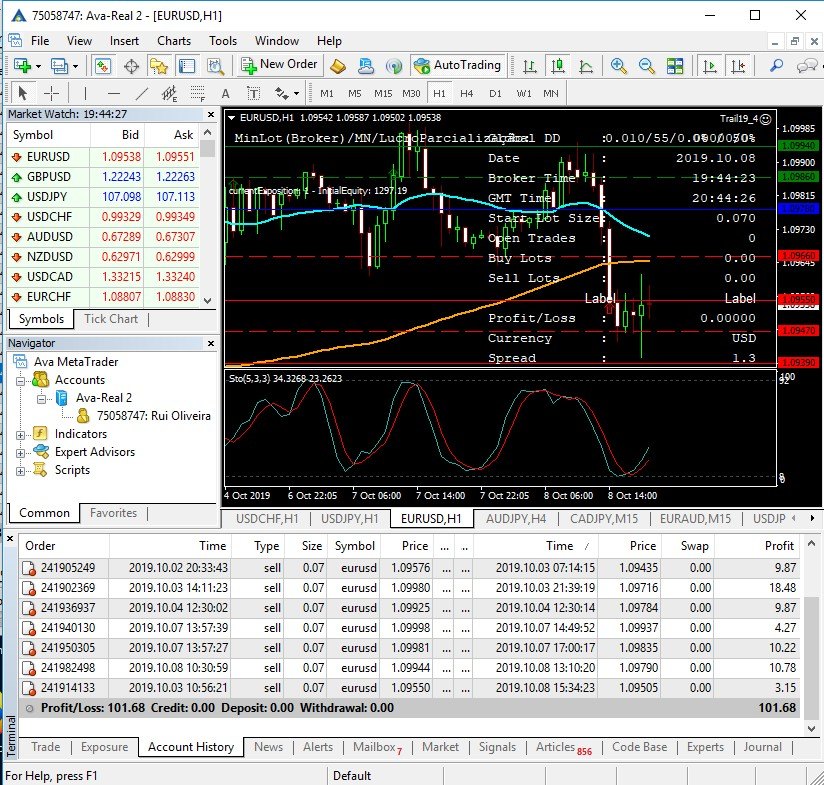
Task: Click the search magnifier icon in toolbar
Action: click(776, 66)
